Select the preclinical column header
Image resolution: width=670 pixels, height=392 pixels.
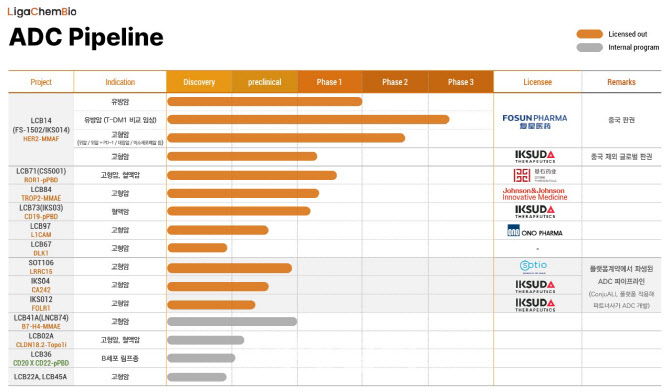click(264, 82)
